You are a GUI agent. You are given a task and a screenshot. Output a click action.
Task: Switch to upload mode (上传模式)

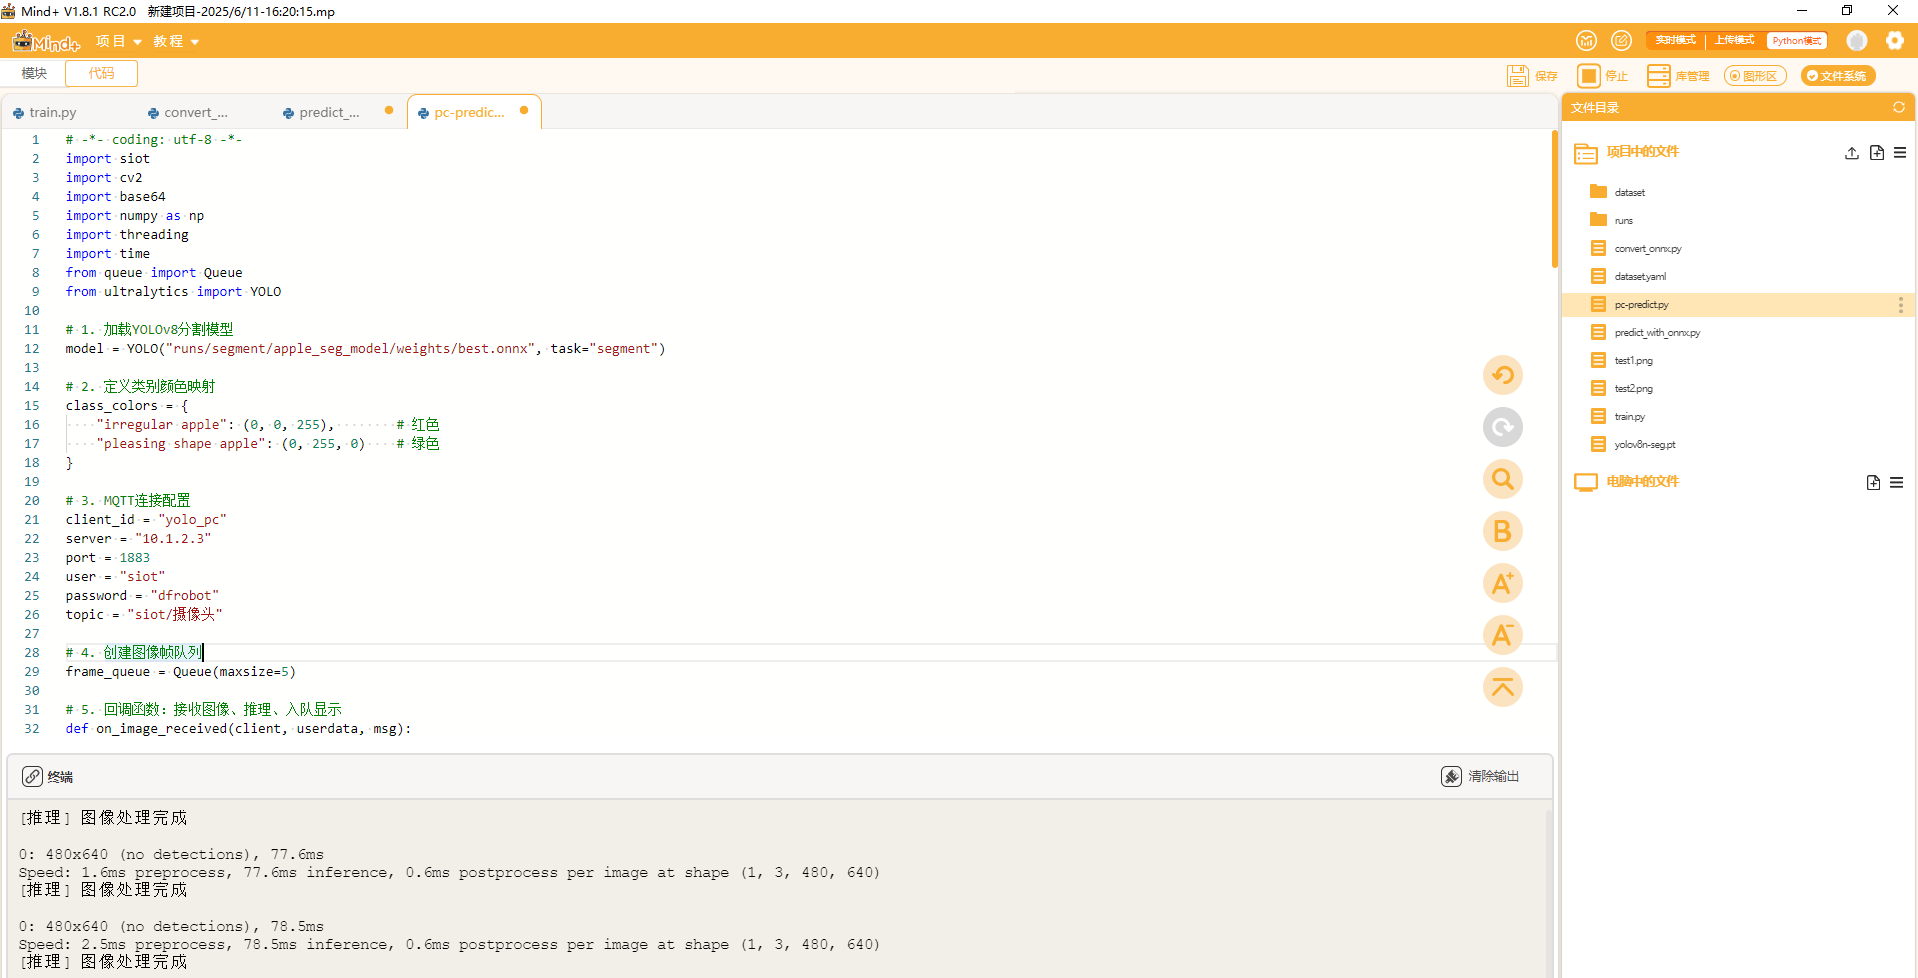[1734, 41]
